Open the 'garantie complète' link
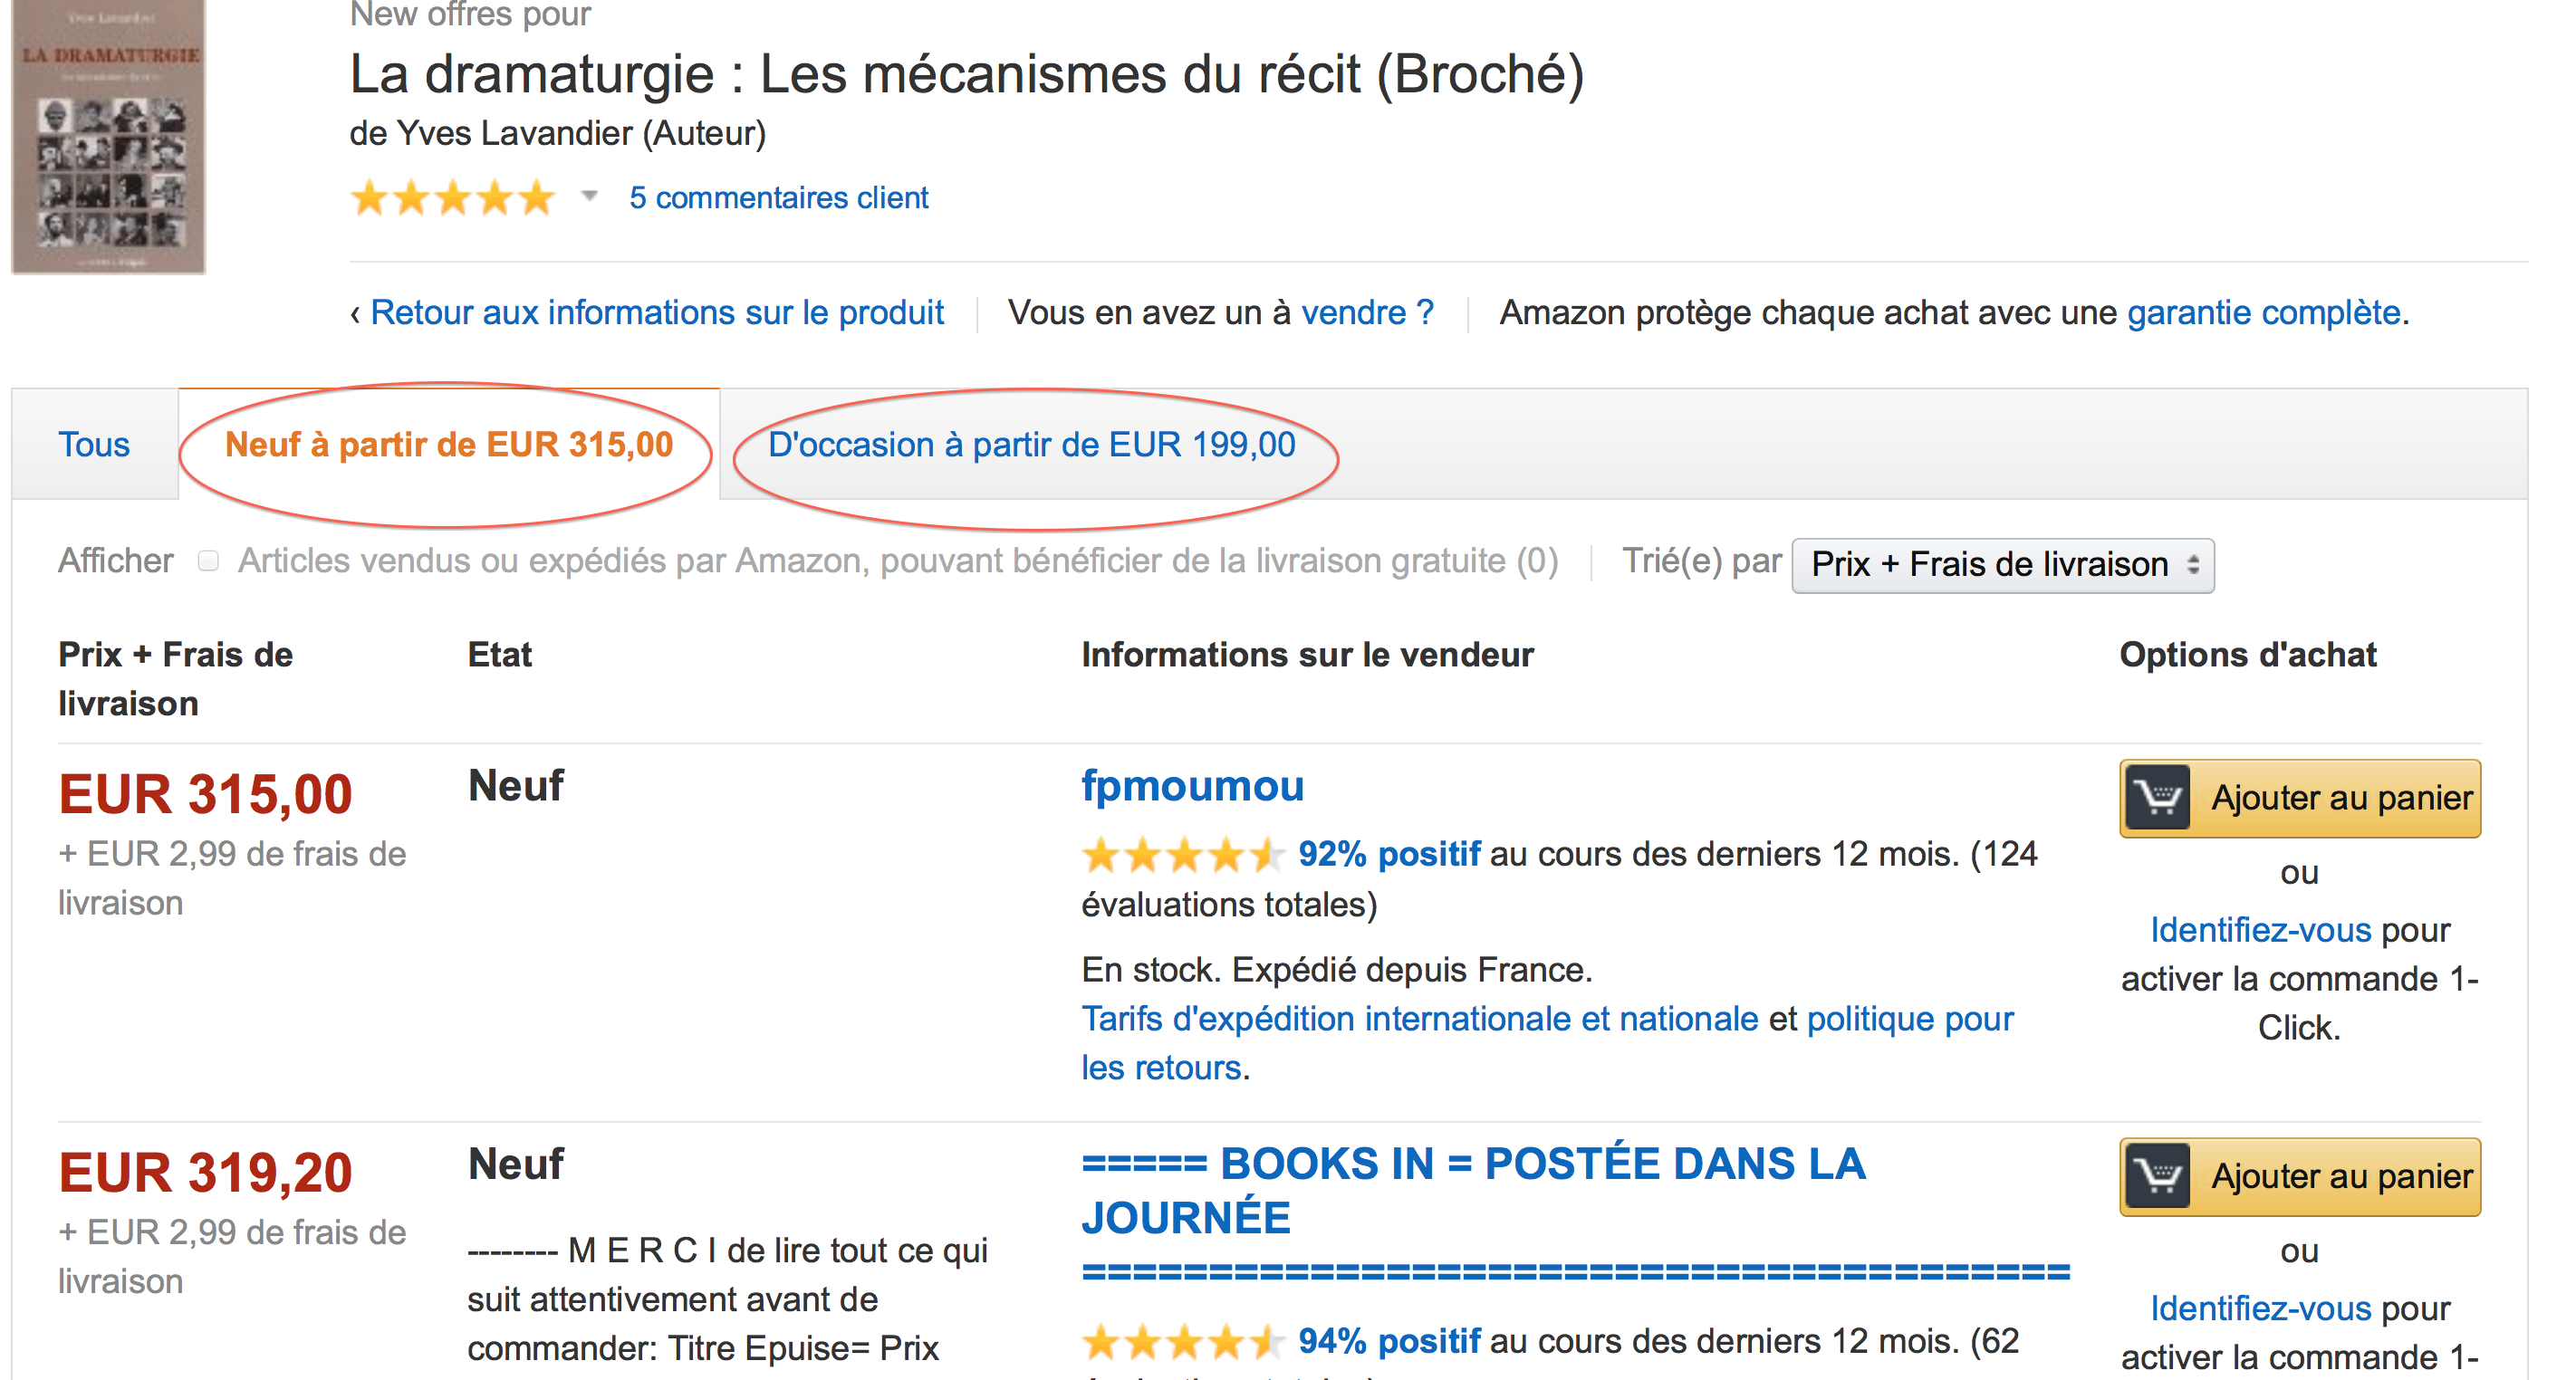 tap(2264, 313)
